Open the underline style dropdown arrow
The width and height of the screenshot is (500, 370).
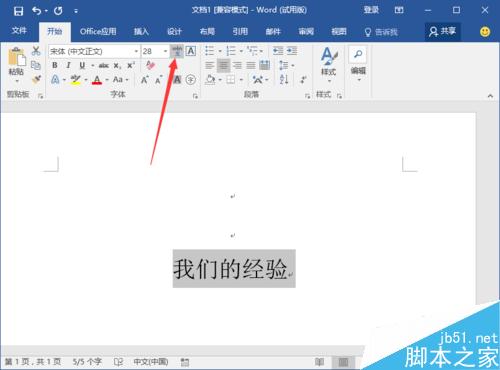pyautogui.click(x=92, y=66)
